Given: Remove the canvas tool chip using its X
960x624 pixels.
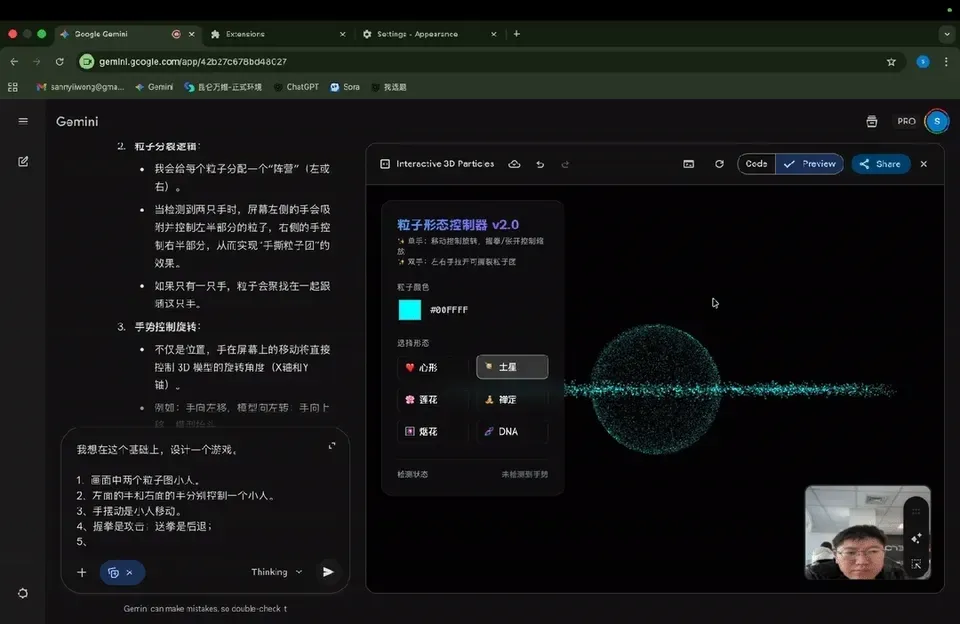Looking at the screenshot, I should (x=129, y=573).
